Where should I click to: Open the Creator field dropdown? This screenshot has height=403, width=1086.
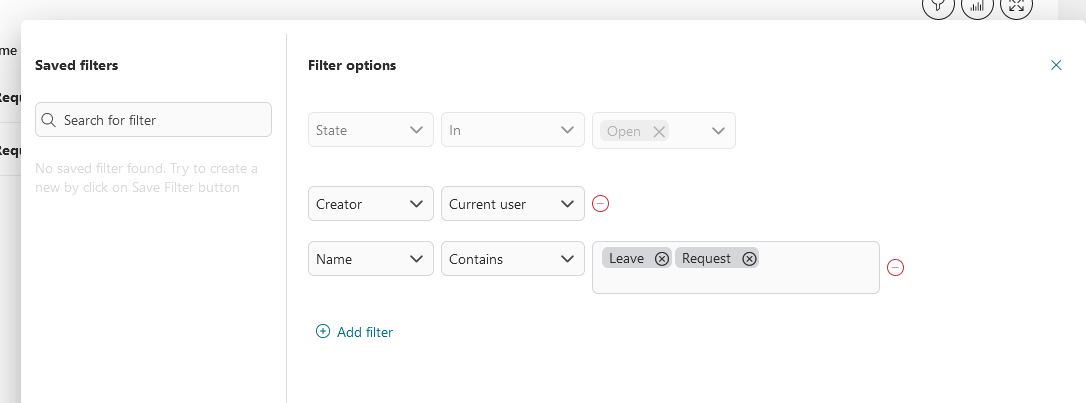(371, 204)
